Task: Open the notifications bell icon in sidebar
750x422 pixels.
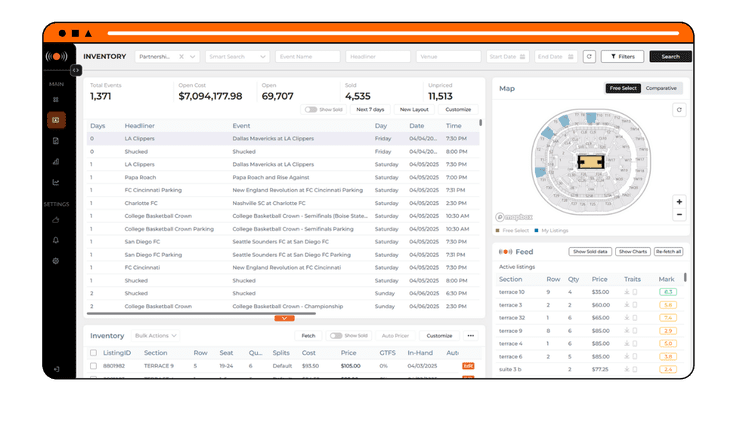Action: pos(56,240)
